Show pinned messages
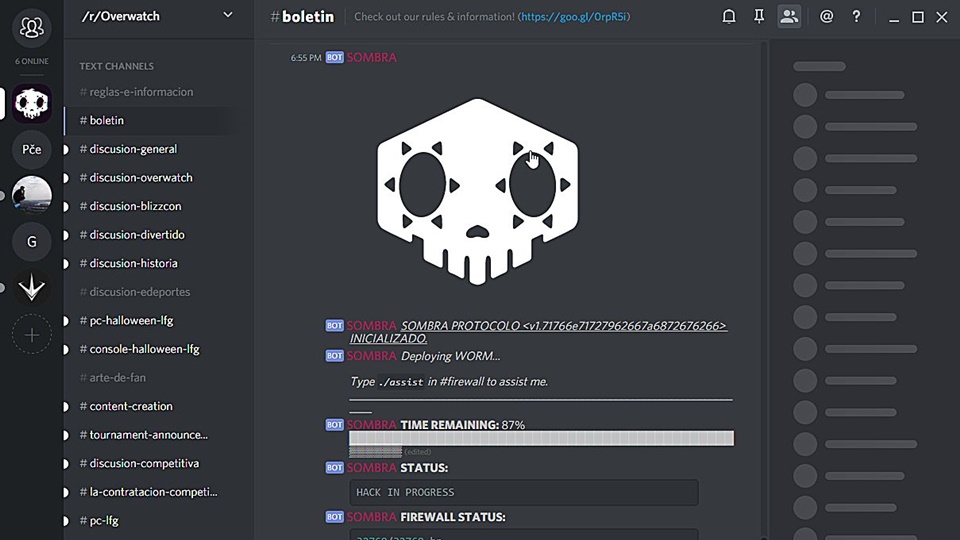The height and width of the screenshot is (540, 960). [x=759, y=17]
